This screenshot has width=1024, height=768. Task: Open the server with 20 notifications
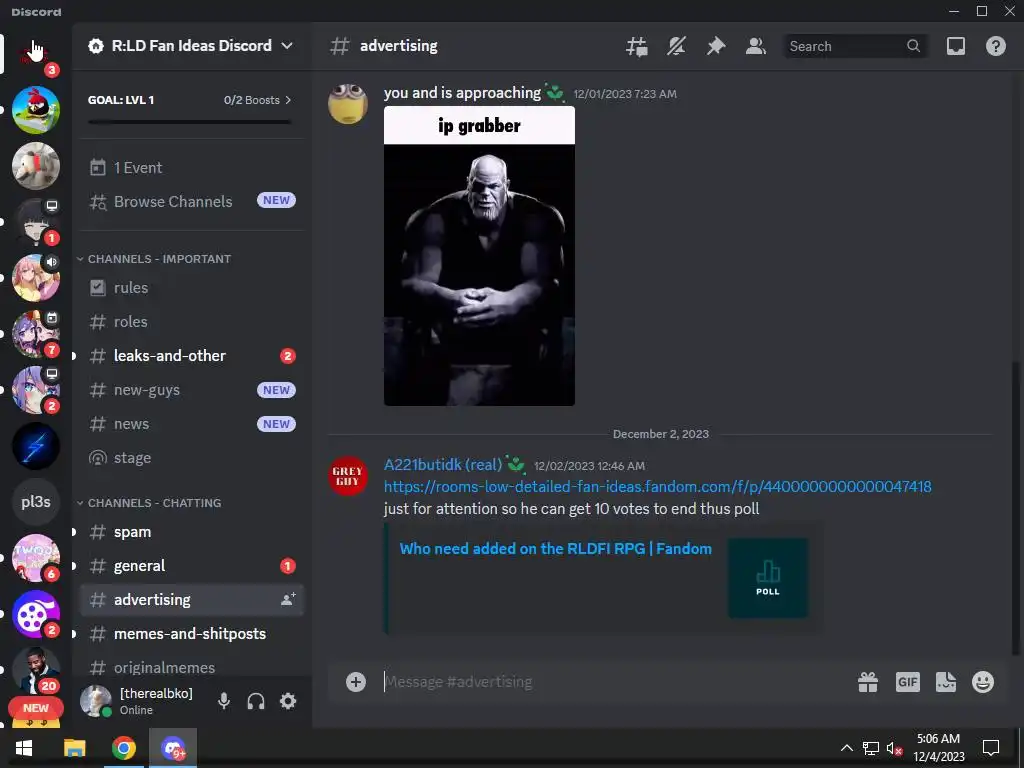(x=36, y=669)
